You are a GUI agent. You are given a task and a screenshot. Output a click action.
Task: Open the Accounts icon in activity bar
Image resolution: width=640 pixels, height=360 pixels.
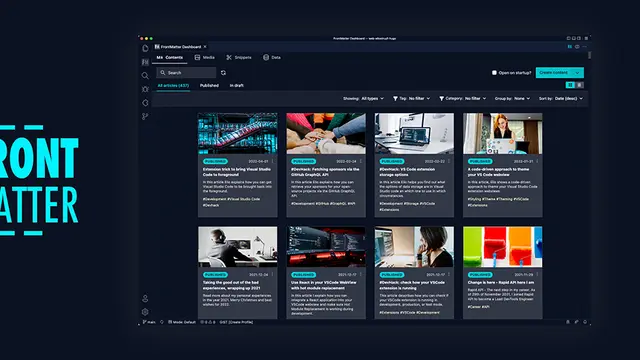point(145,298)
